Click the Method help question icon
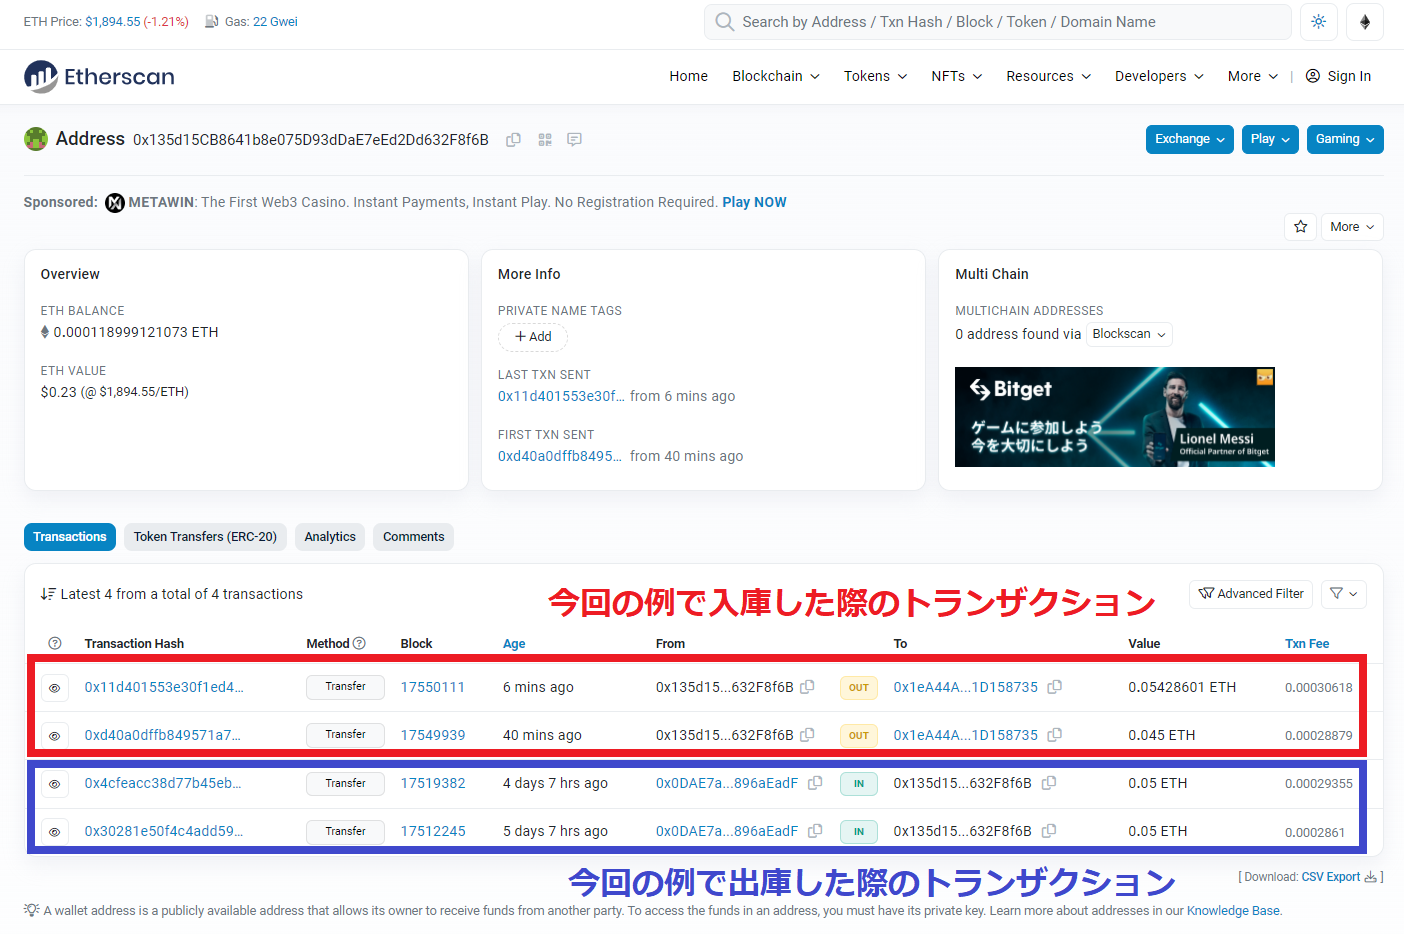Viewport: 1404px width, 934px height. [x=360, y=643]
